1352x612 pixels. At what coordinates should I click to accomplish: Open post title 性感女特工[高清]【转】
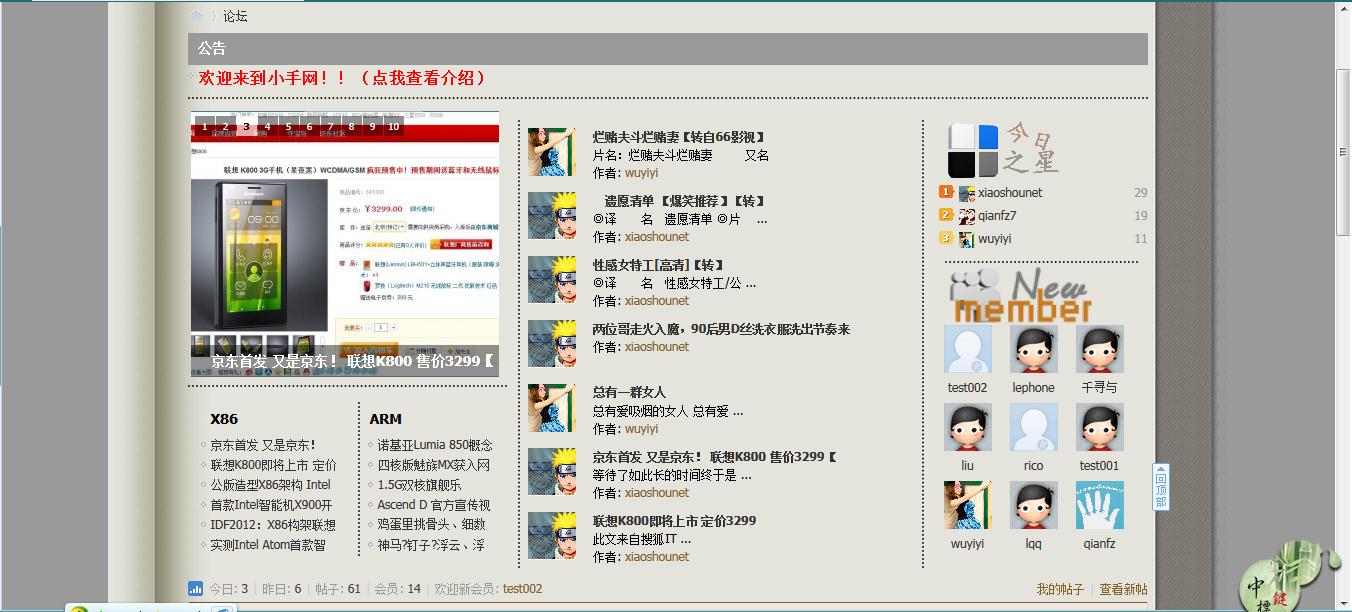coord(658,265)
